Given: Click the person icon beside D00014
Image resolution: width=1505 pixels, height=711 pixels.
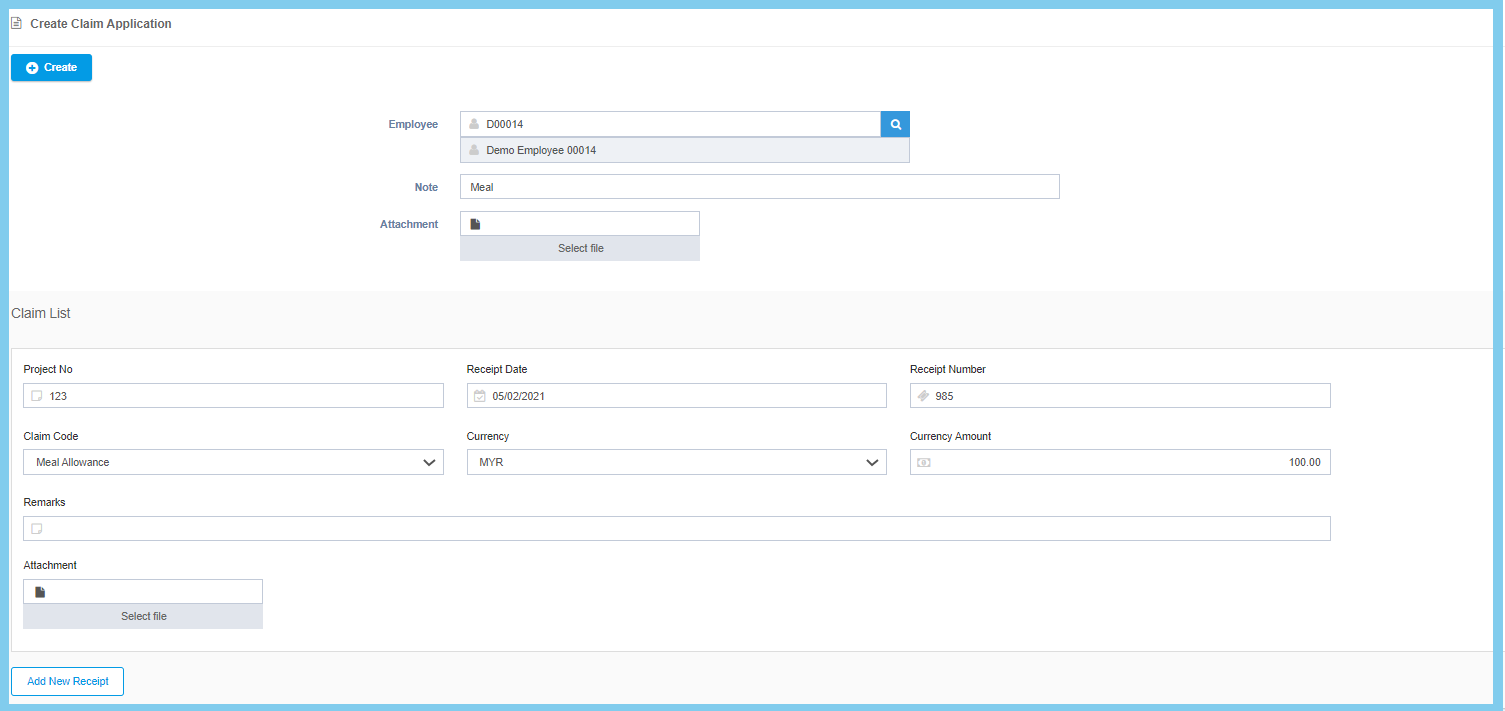Looking at the screenshot, I should 474,124.
